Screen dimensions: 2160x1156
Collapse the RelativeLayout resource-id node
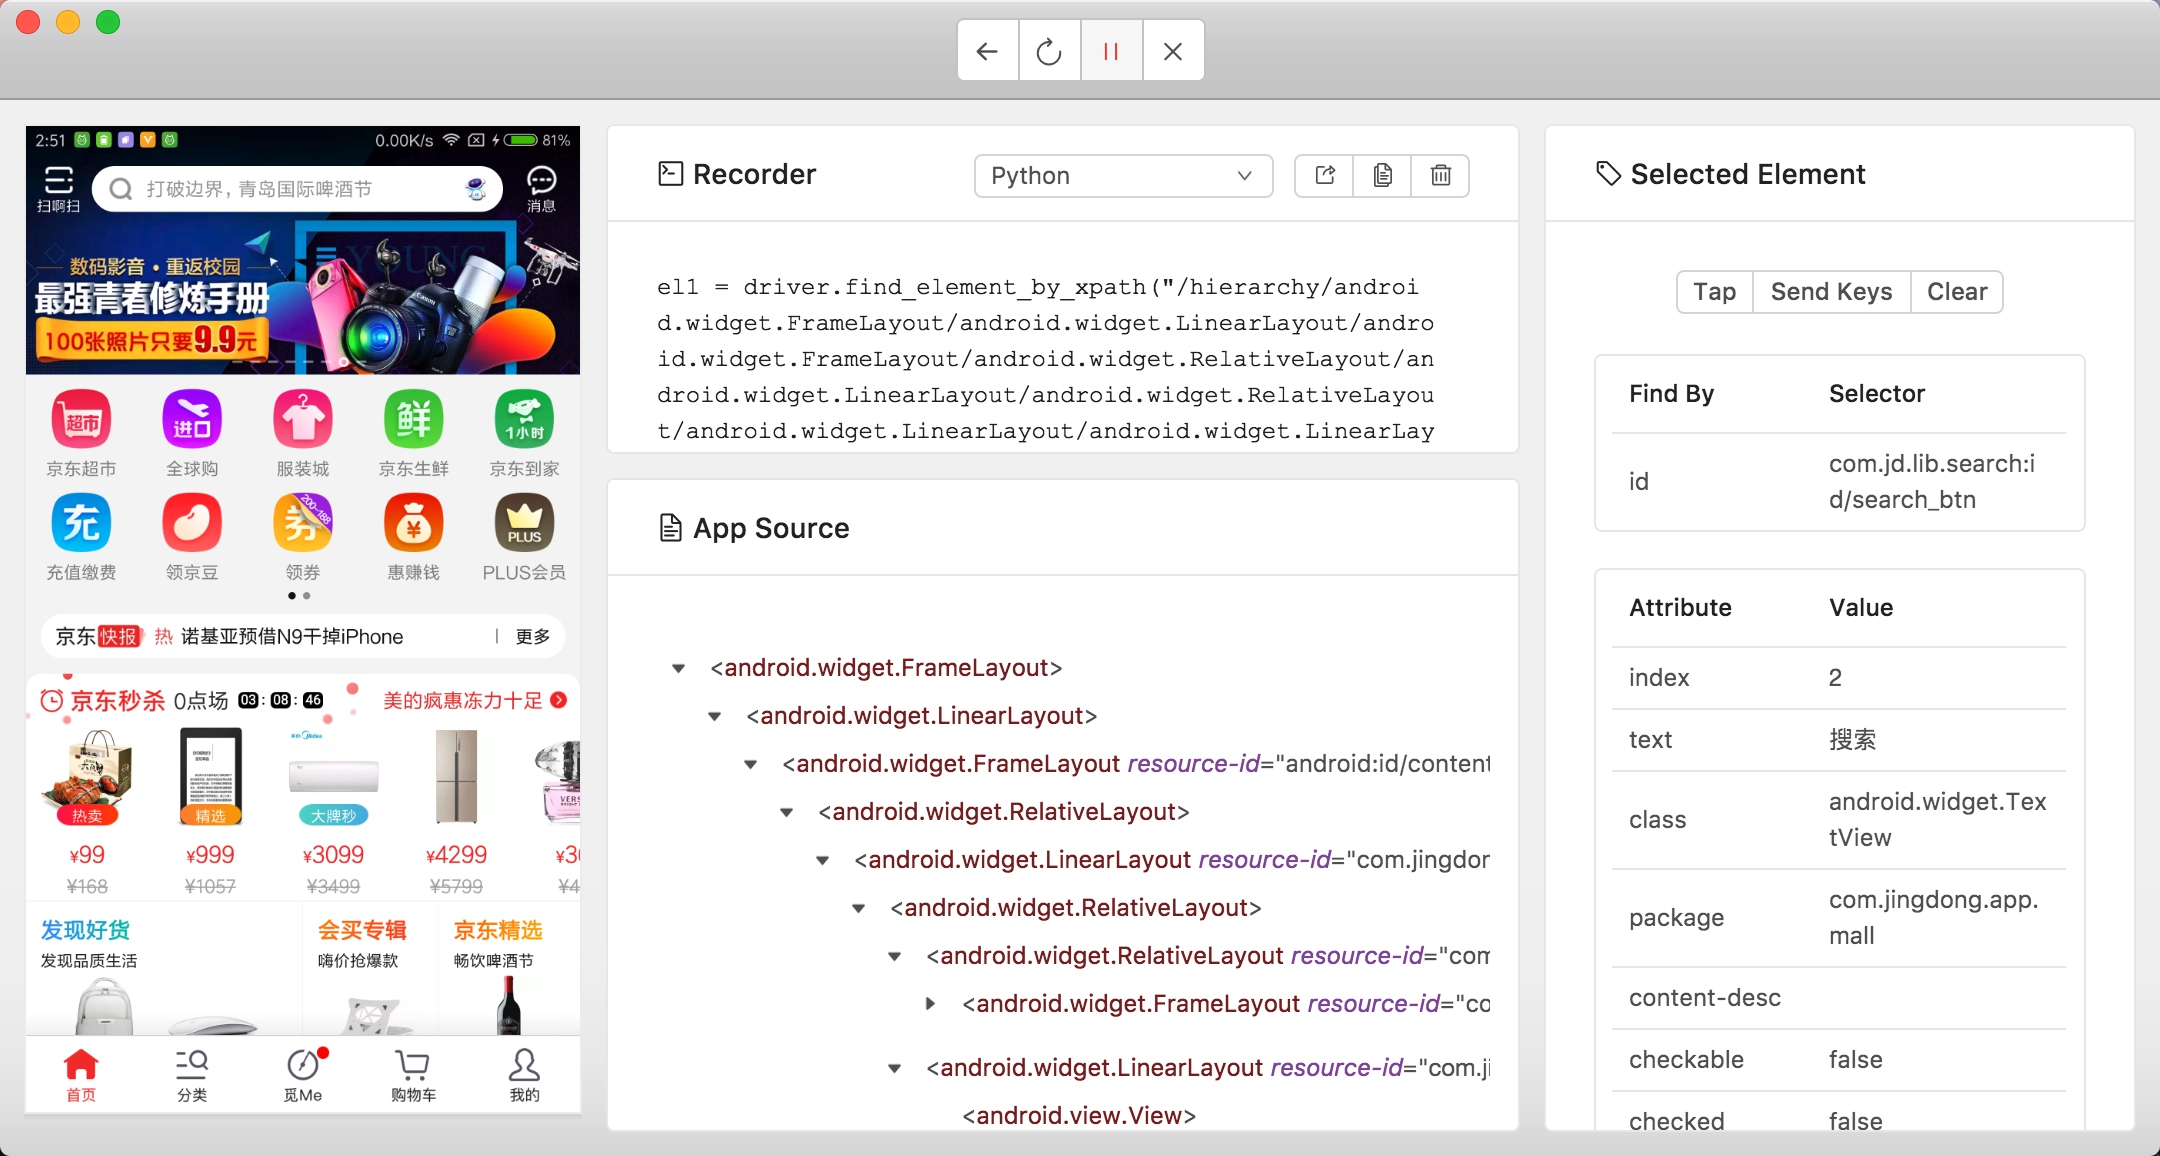click(895, 956)
